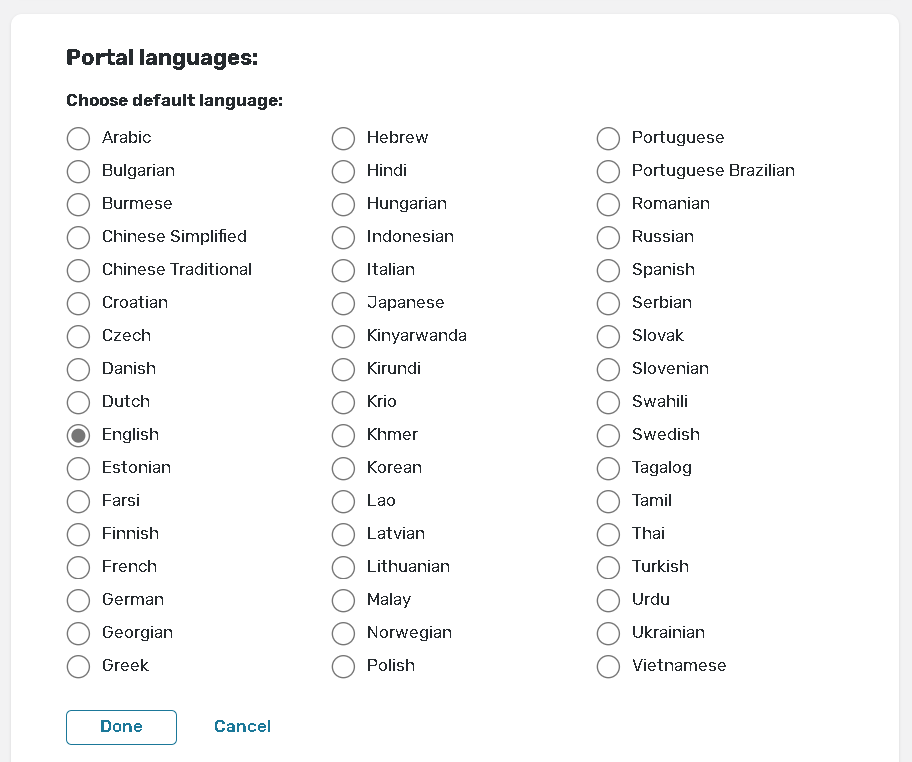Pick Vietnamese as default language
This screenshot has height=762, width=912.
tap(609, 666)
